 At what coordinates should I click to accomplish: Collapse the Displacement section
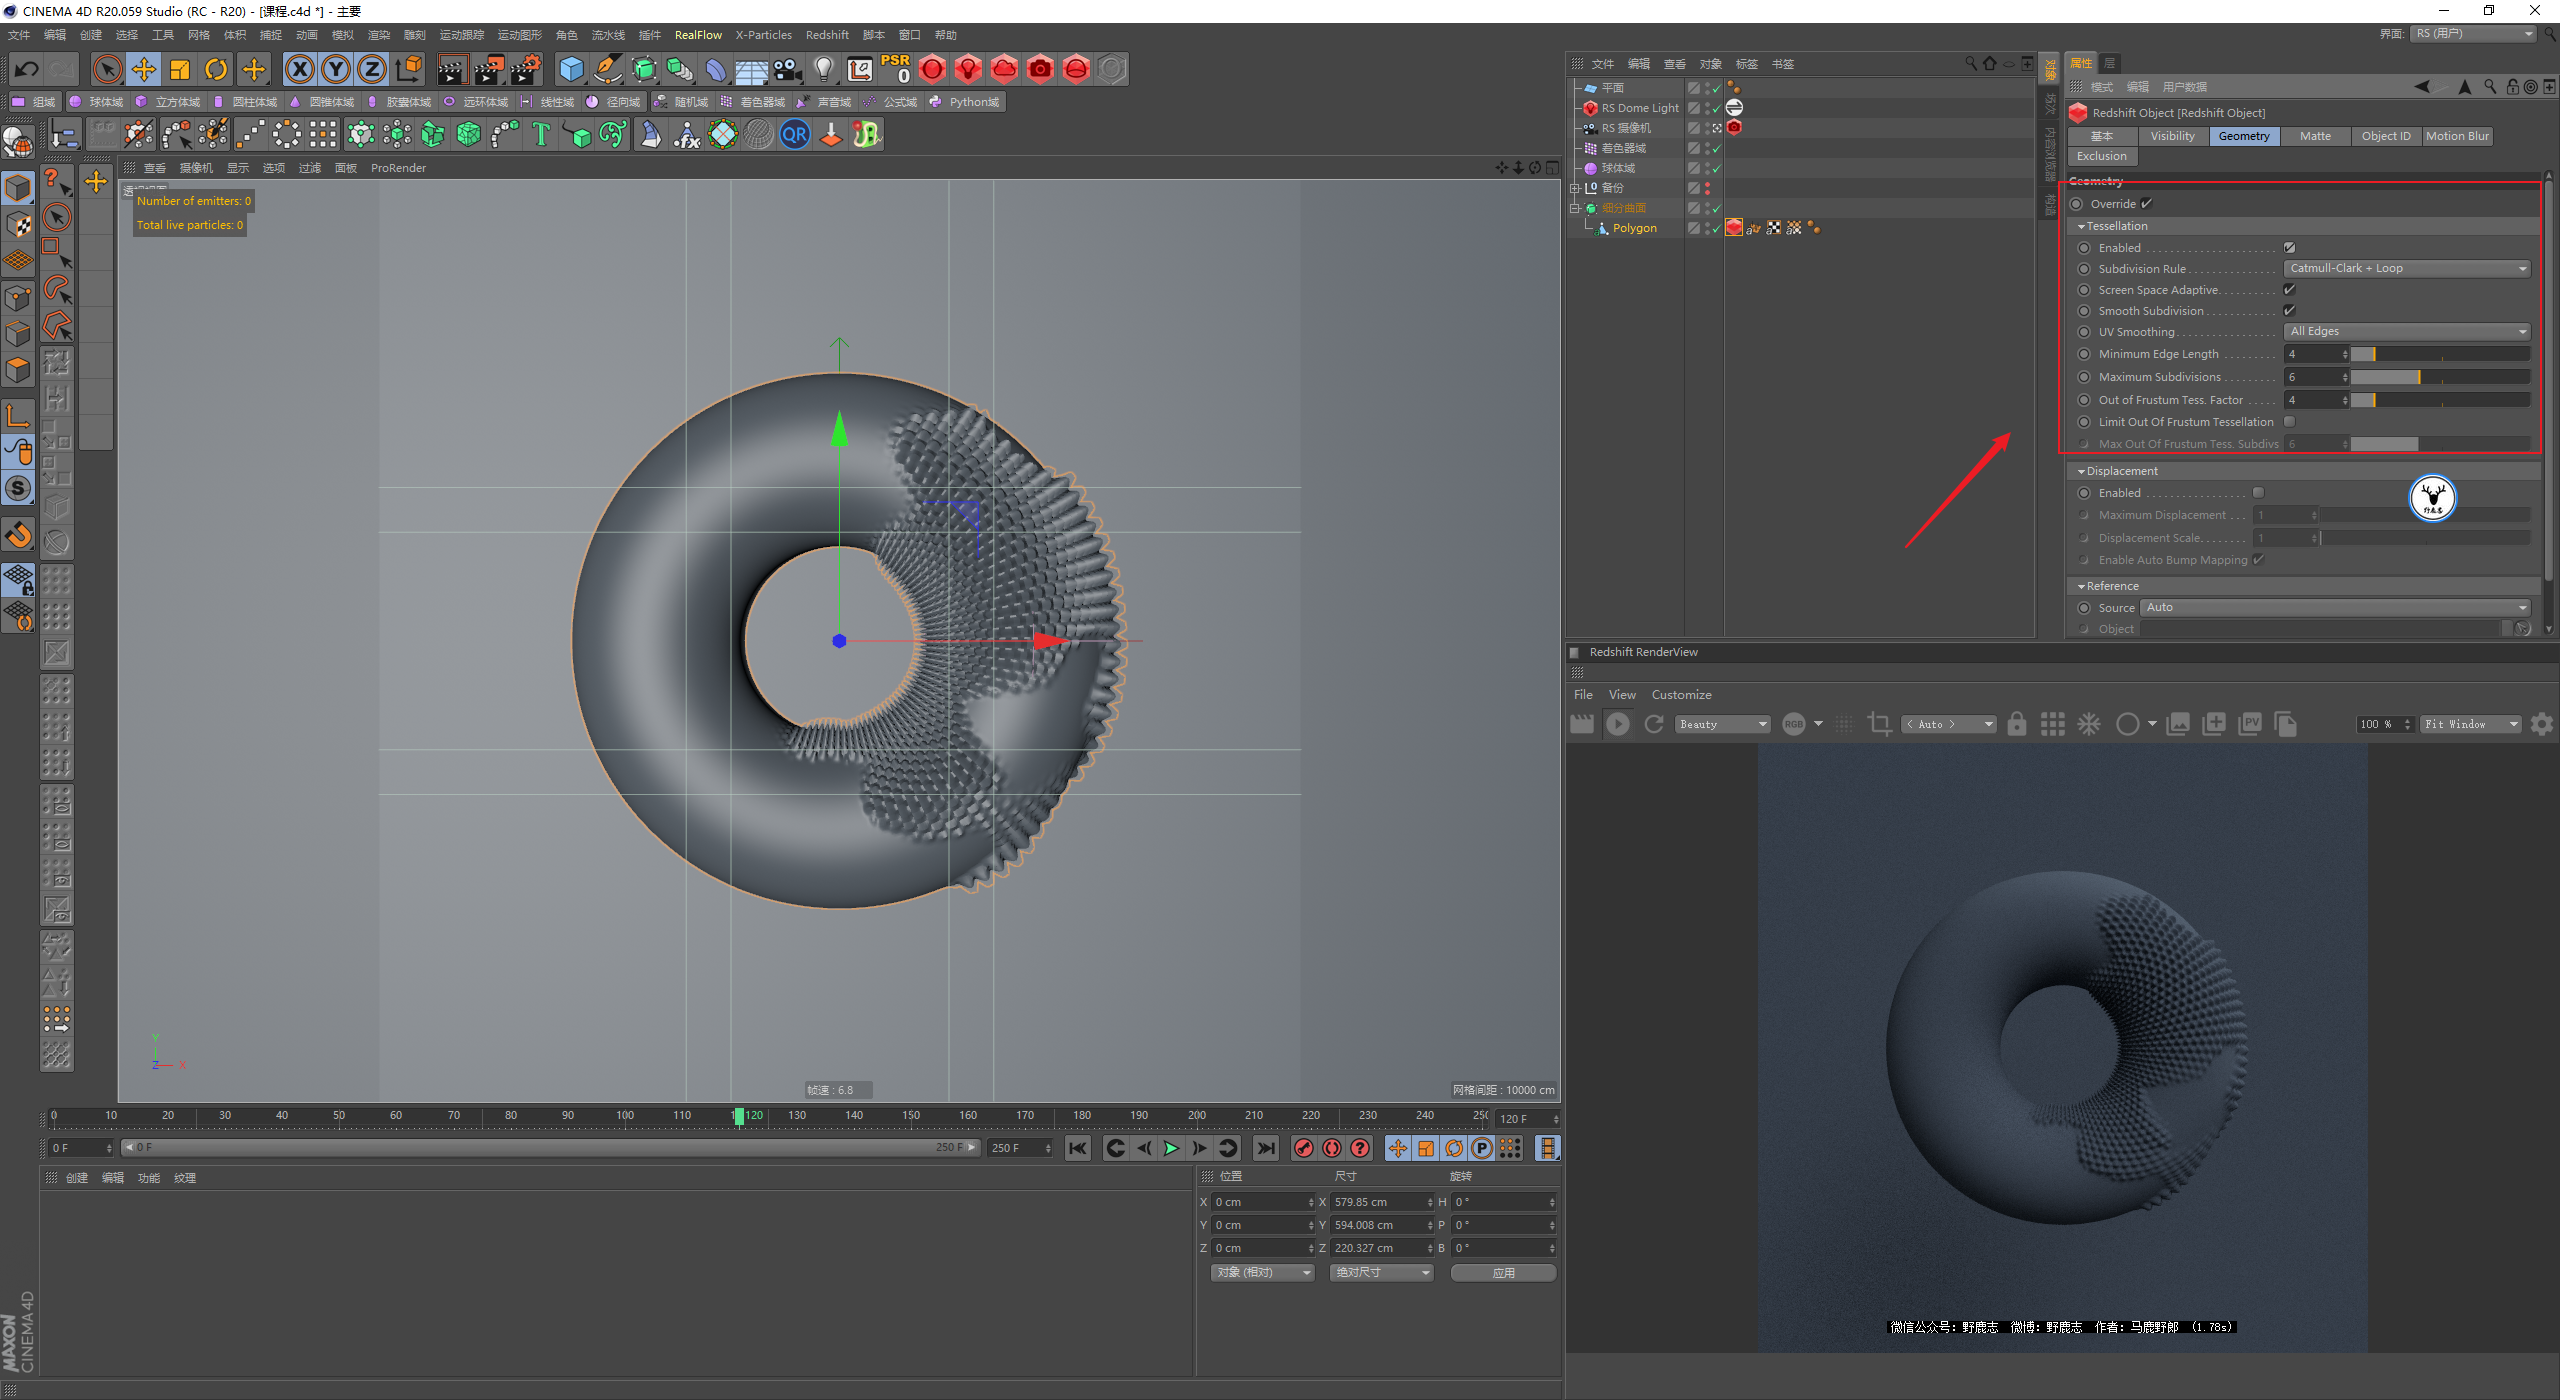pos(2082,471)
